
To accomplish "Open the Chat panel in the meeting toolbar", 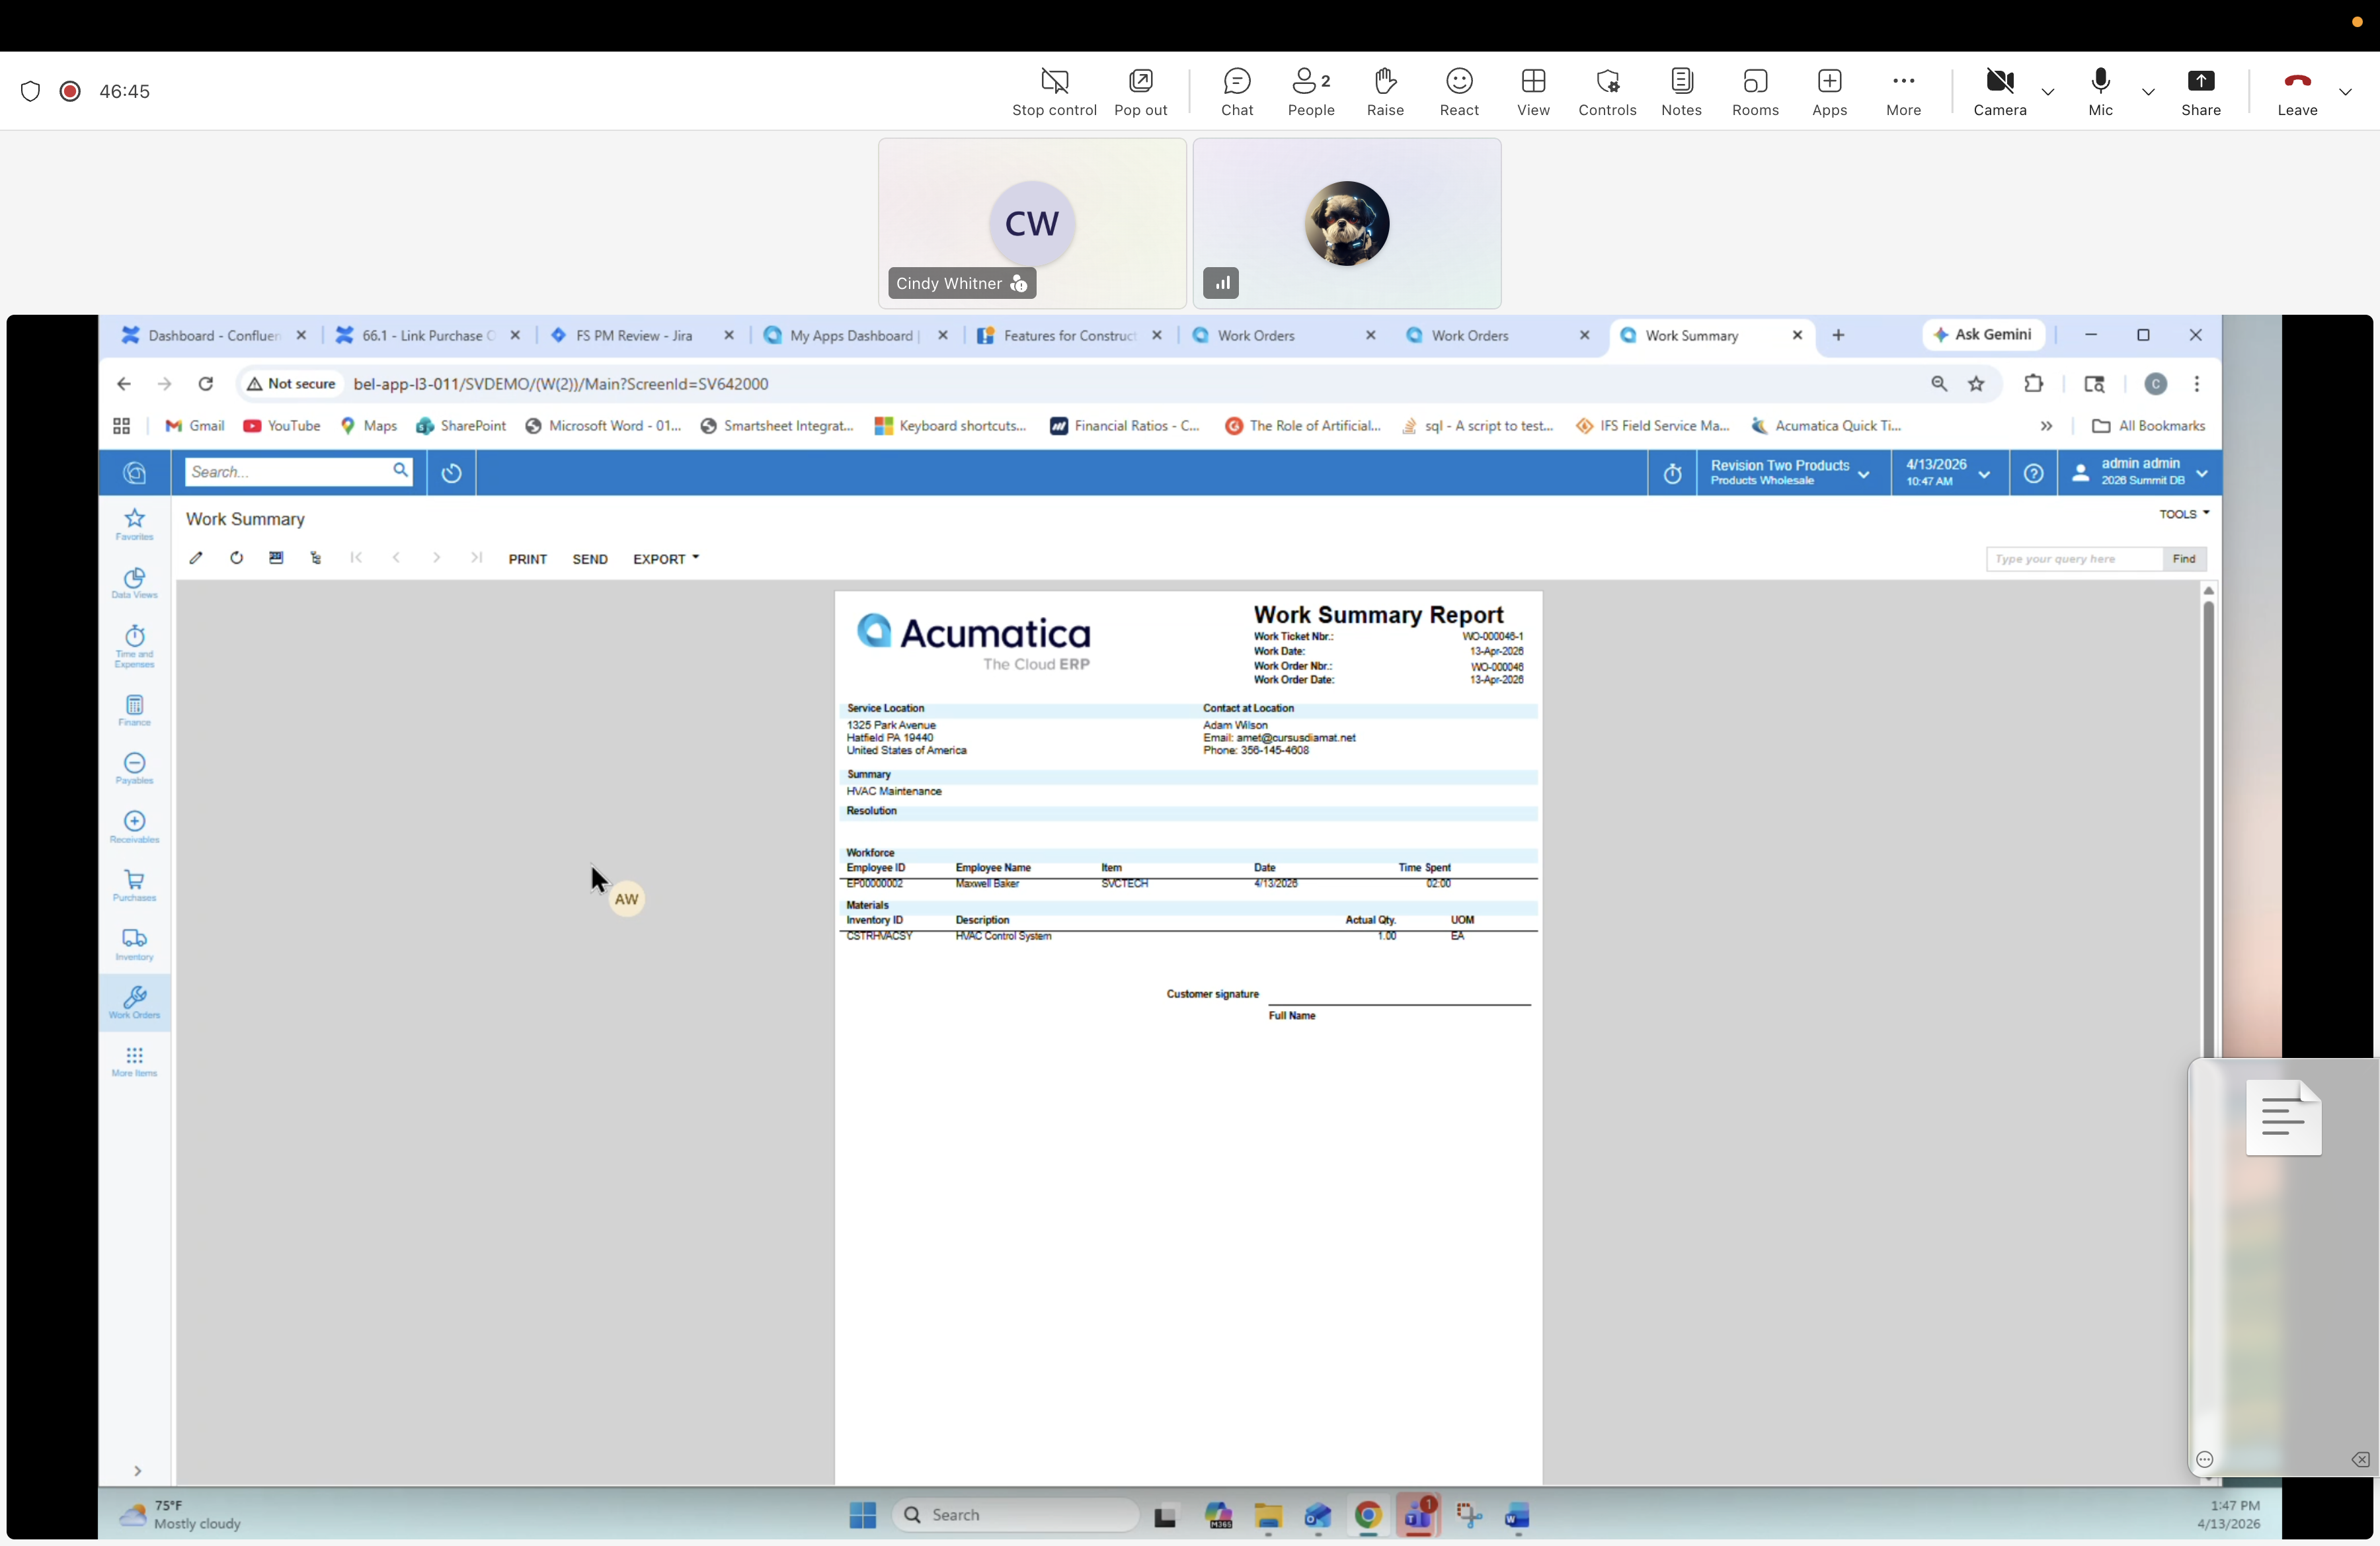I will (1237, 91).
